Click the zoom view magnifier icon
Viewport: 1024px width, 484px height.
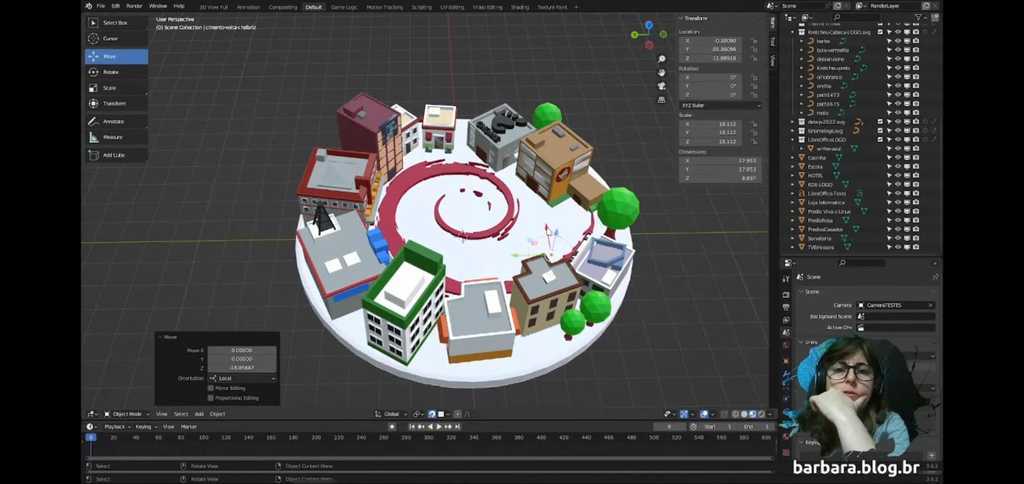click(662, 59)
